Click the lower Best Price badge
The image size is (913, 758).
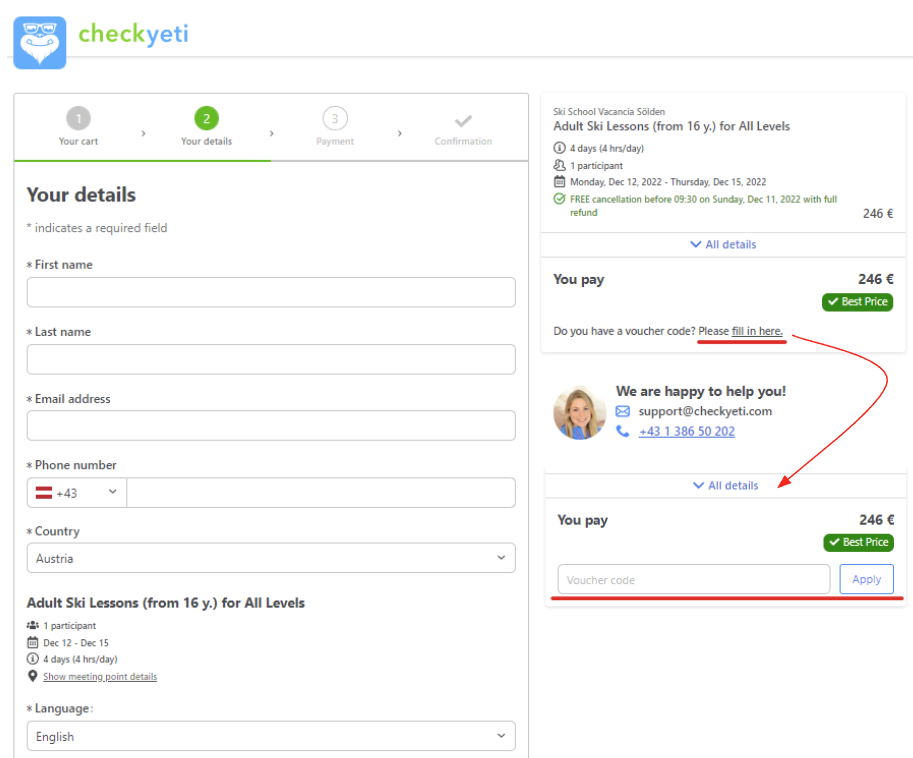(x=858, y=542)
